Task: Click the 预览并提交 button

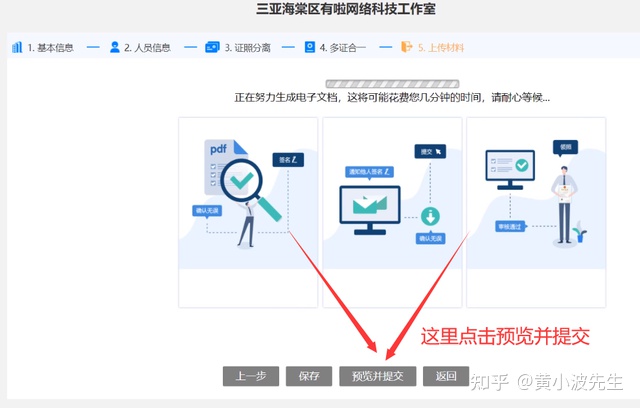Action: [x=378, y=376]
